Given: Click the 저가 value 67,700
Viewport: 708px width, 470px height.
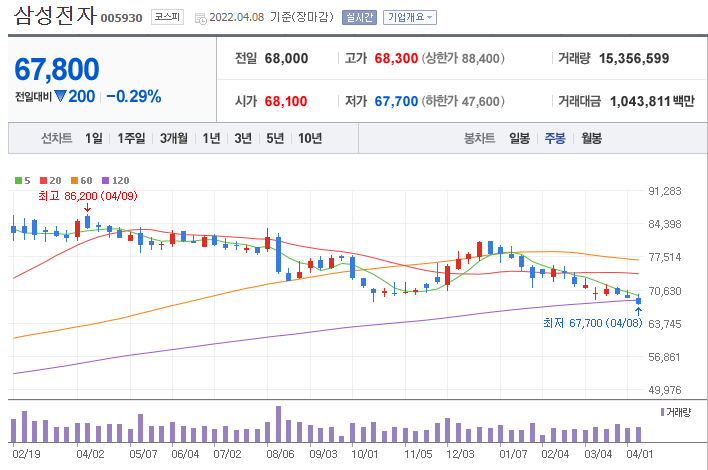Looking at the screenshot, I should pos(396,102).
